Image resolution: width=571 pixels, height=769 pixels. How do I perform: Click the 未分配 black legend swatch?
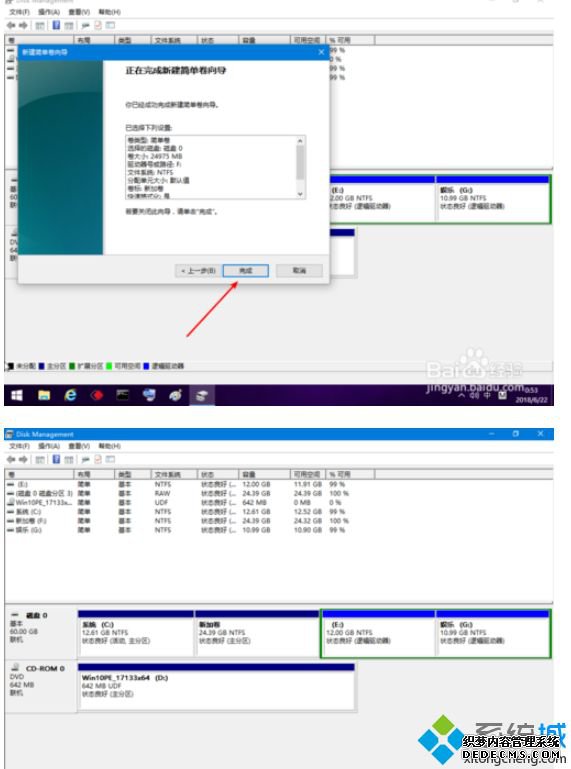point(10,366)
